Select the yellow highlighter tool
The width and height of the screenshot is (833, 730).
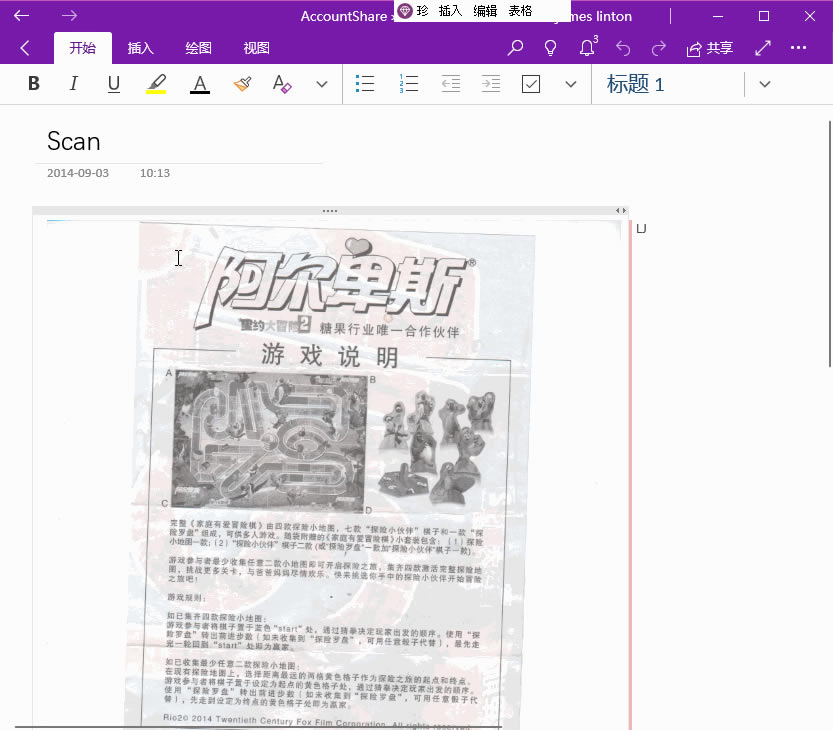tap(155, 84)
